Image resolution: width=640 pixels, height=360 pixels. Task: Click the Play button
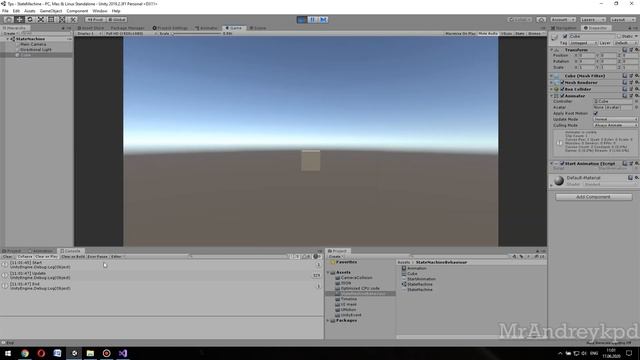302,20
